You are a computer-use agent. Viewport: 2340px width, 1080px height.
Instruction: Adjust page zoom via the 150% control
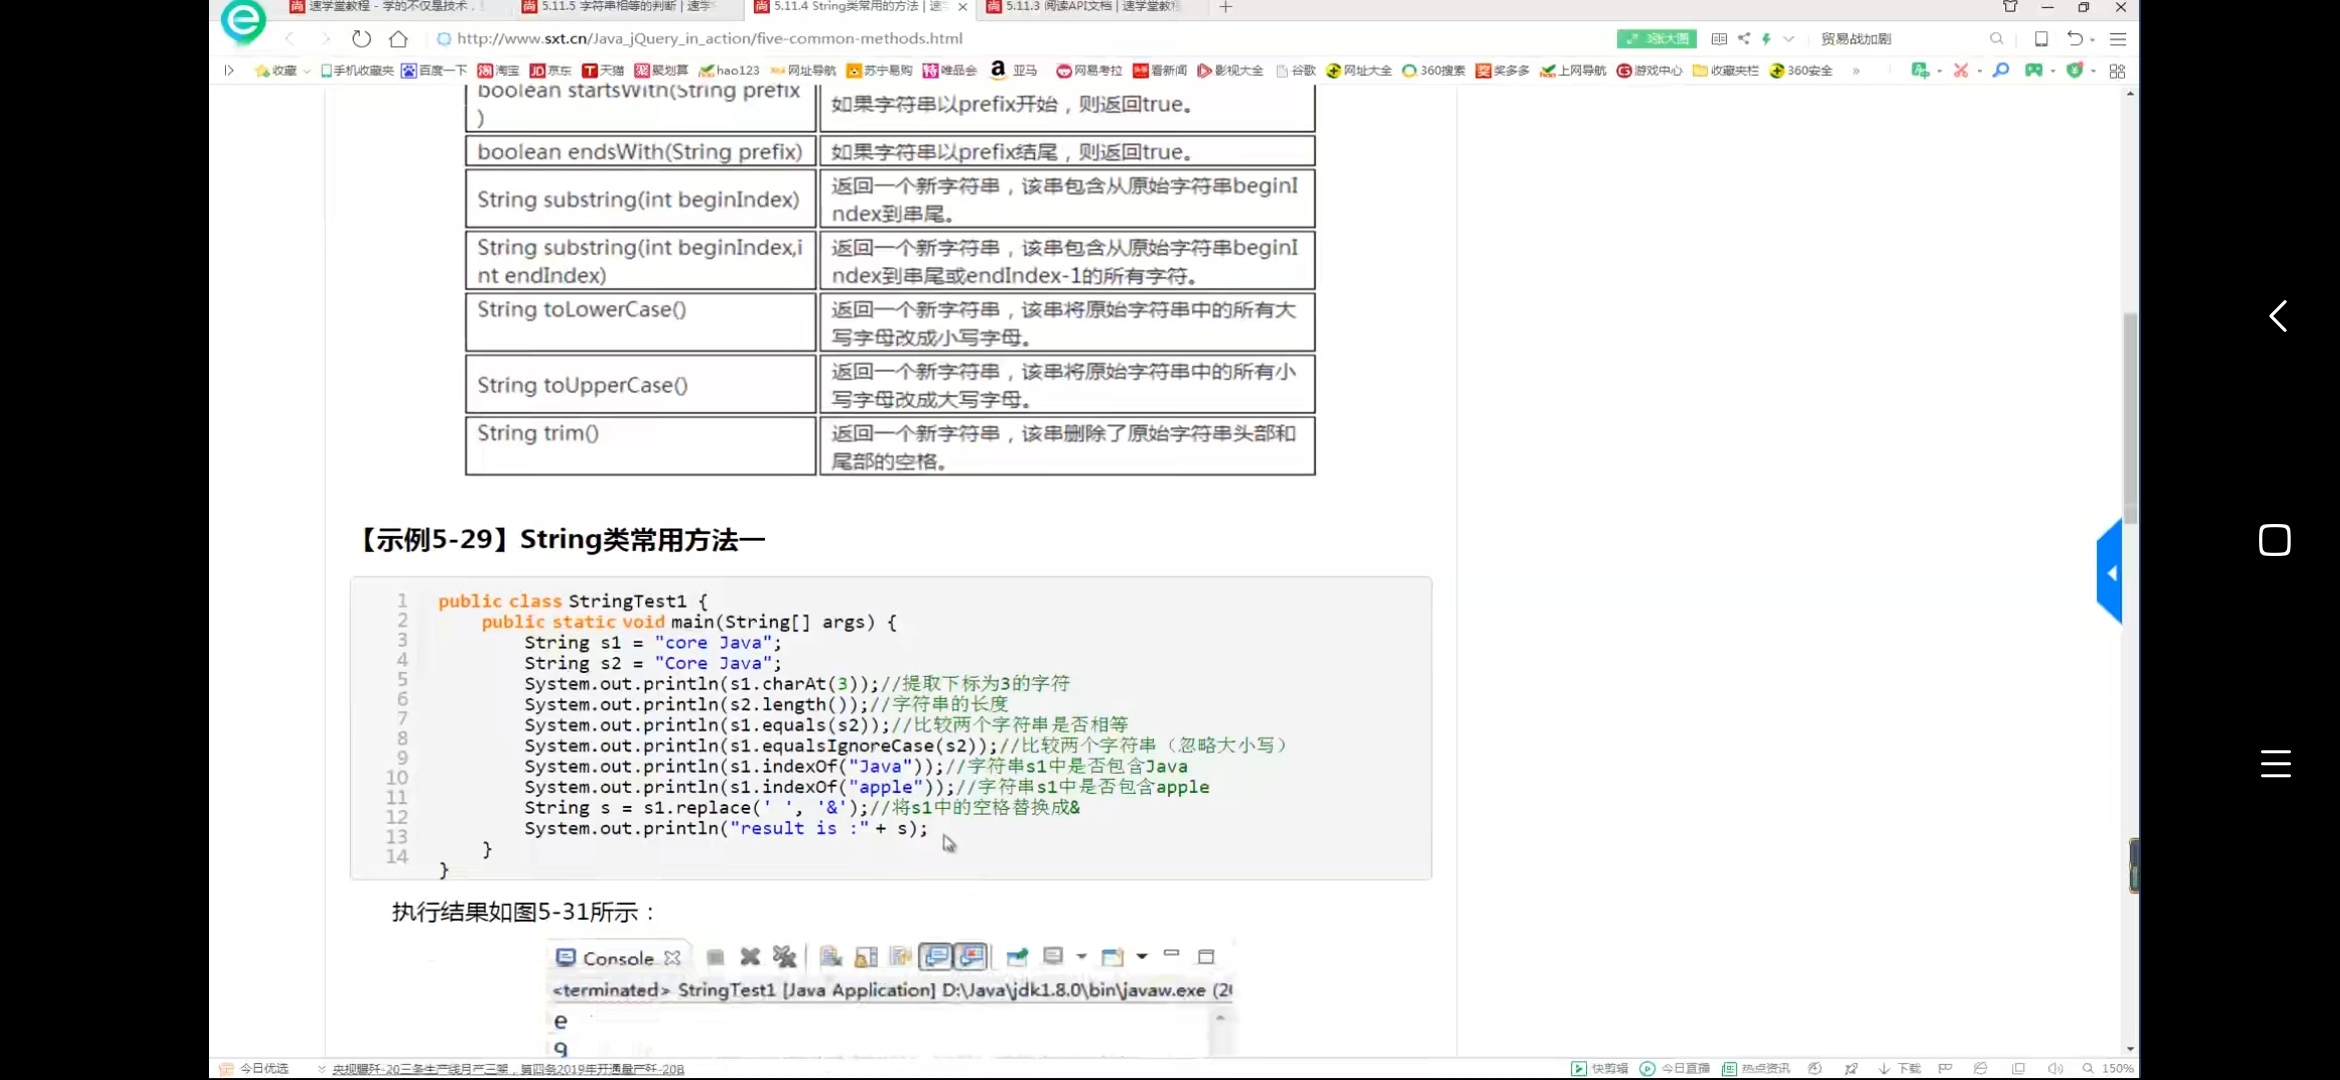pyautogui.click(x=2117, y=1068)
